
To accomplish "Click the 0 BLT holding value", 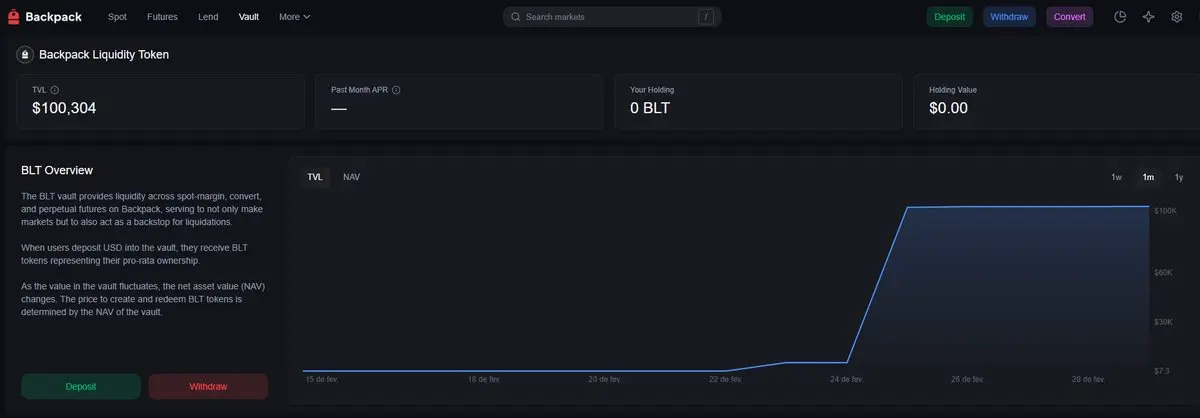I will pos(650,108).
